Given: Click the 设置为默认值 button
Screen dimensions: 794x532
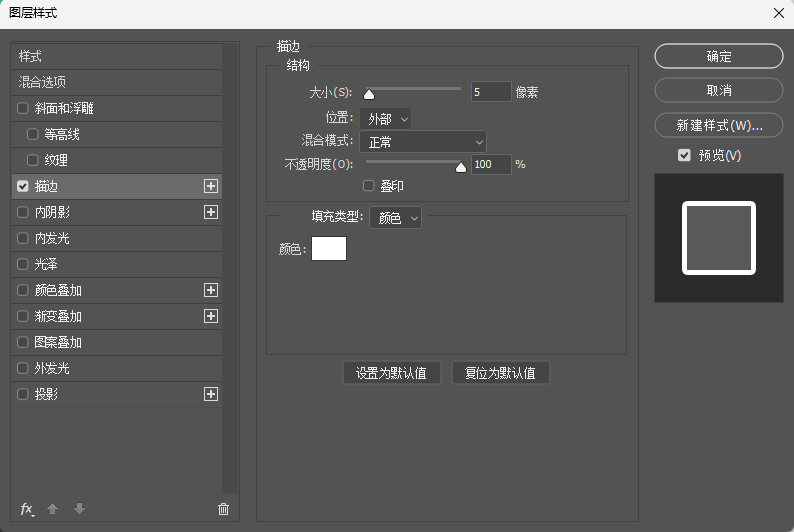Looking at the screenshot, I should [391, 373].
